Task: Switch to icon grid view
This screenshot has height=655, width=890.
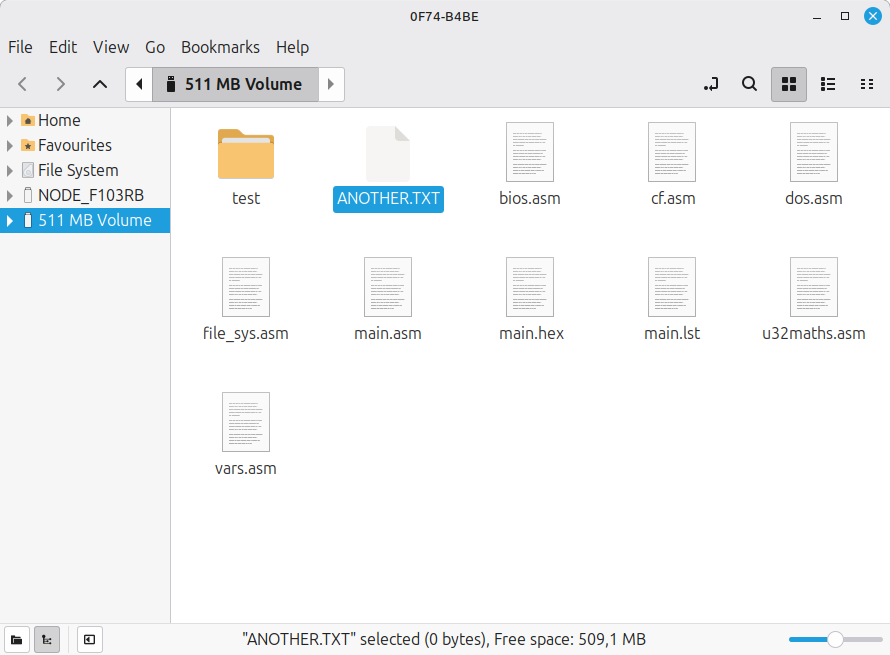Action: pyautogui.click(x=788, y=85)
